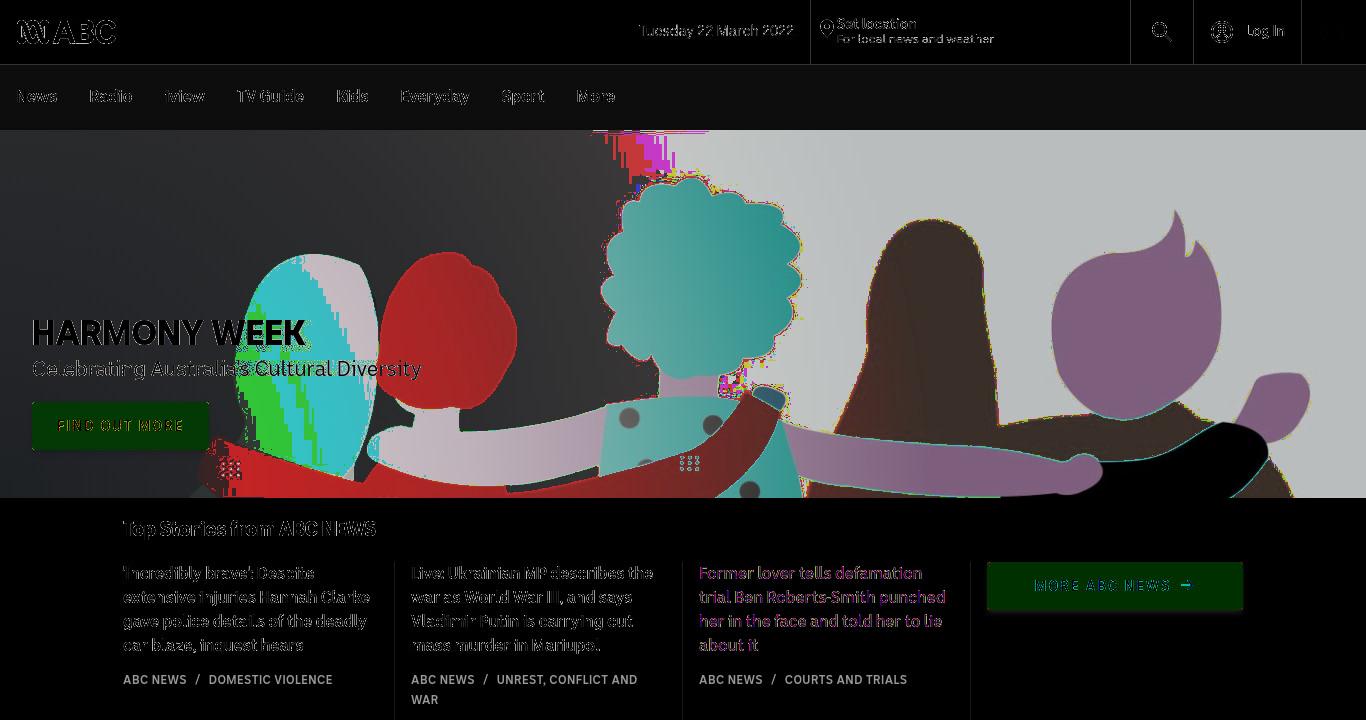Open the TV Guide menu item

[270, 97]
